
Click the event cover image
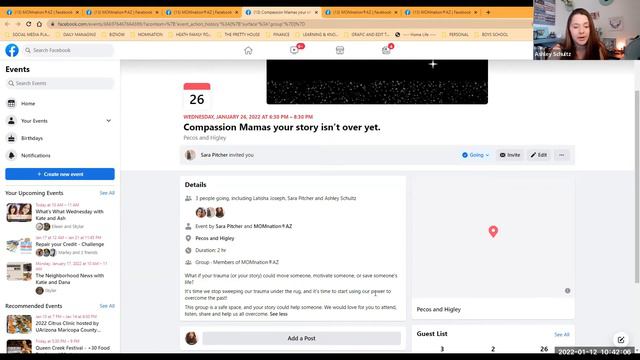(377, 82)
